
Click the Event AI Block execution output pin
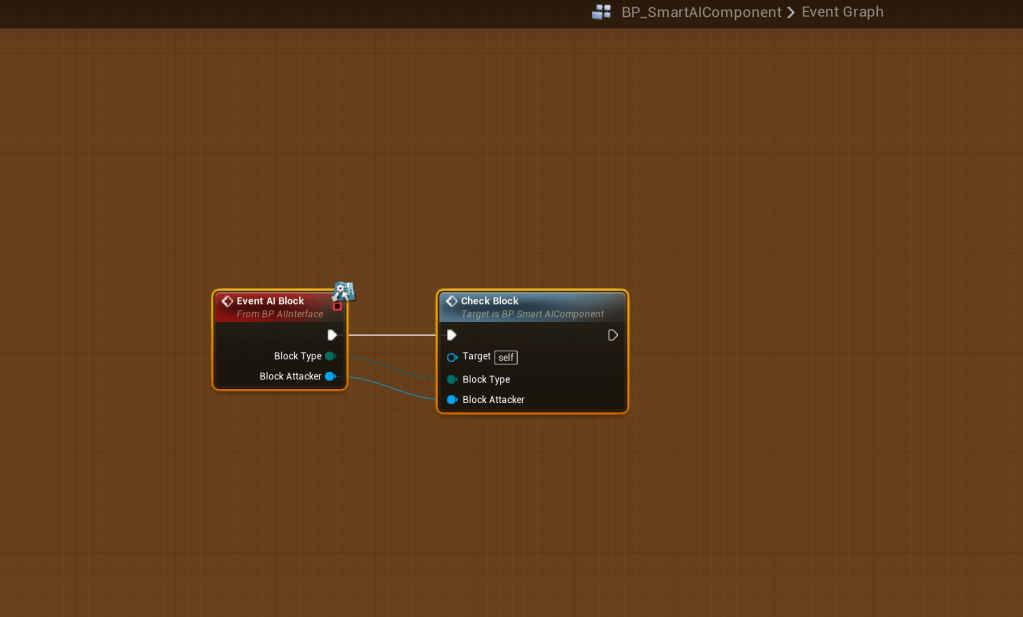pos(332,335)
